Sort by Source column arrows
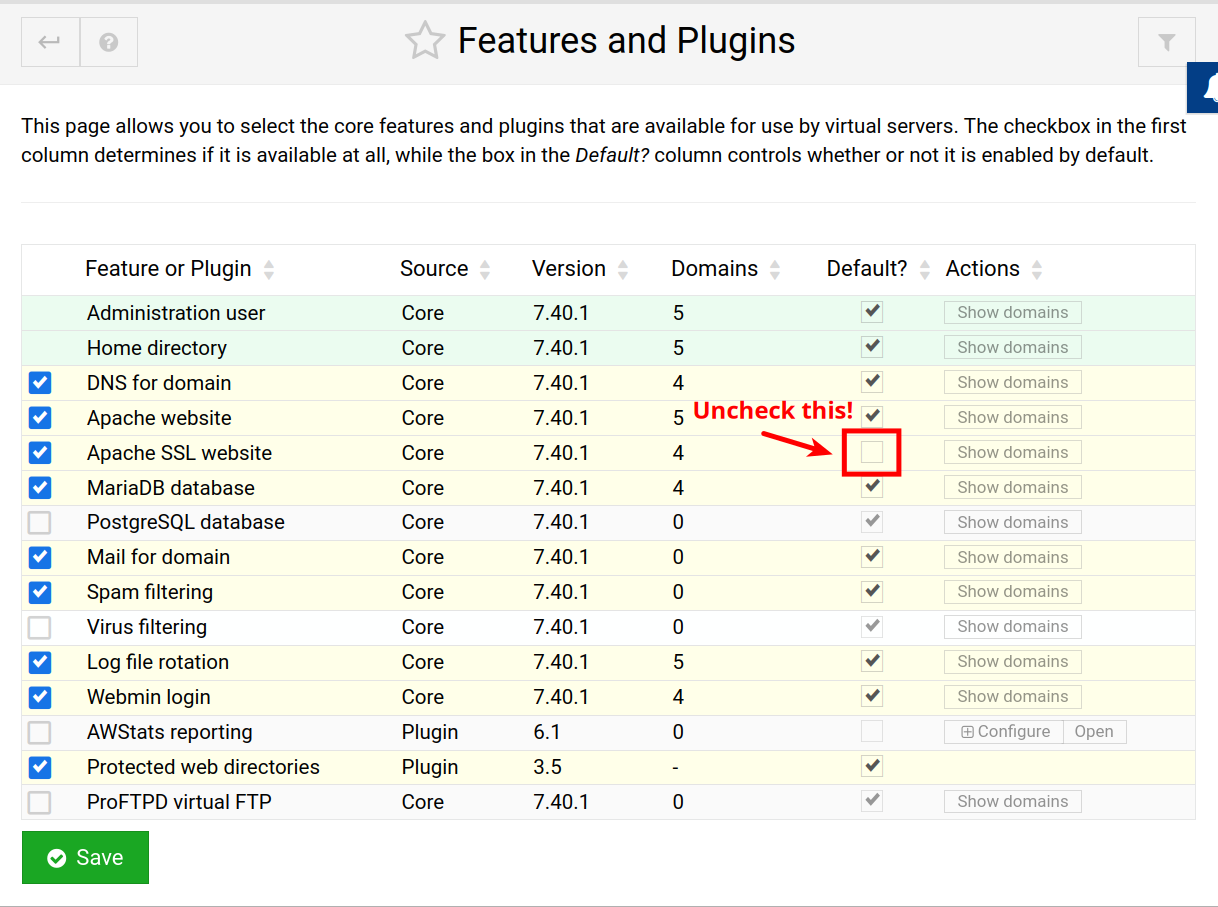 485,269
